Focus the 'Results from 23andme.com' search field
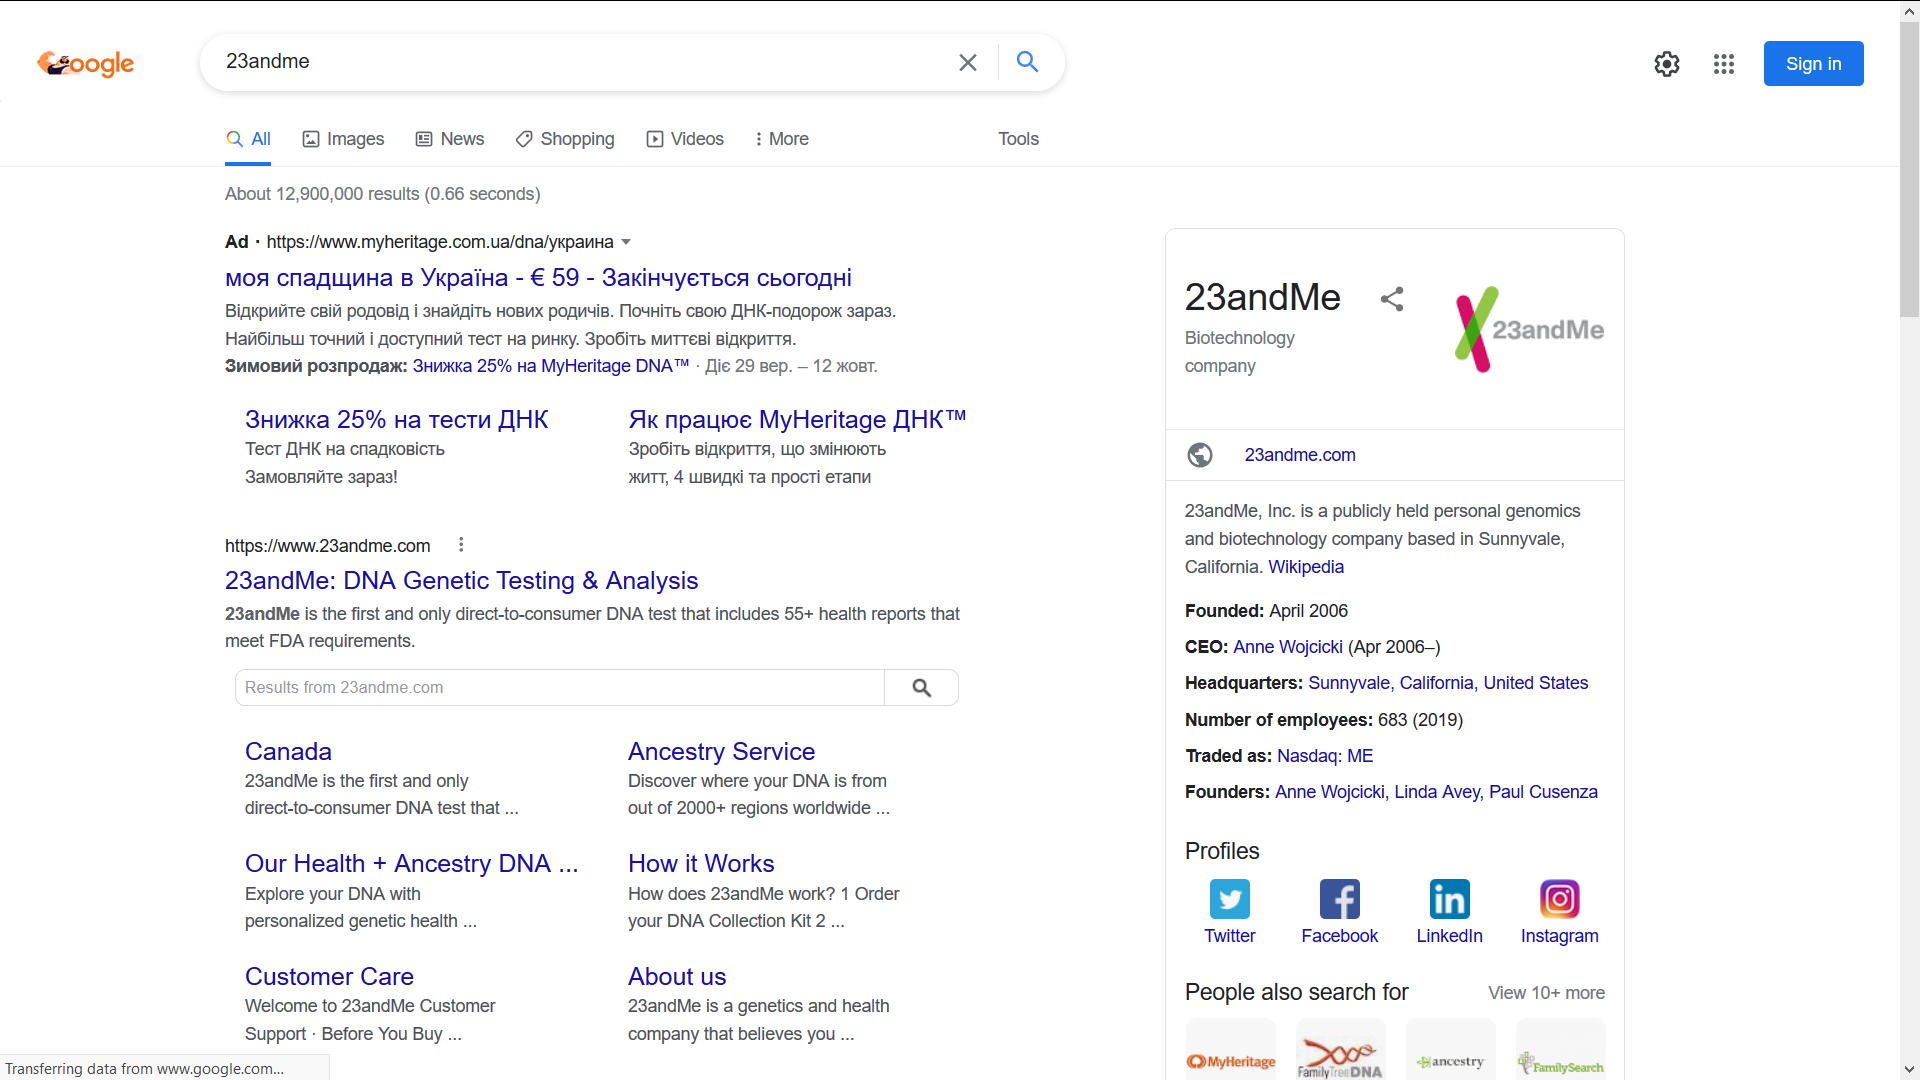This screenshot has width=1920, height=1080. tap(560, 687)
